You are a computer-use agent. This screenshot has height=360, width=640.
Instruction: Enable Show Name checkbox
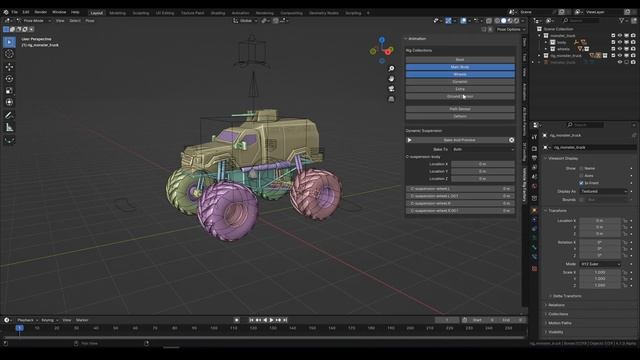click(x=582, y=168)
